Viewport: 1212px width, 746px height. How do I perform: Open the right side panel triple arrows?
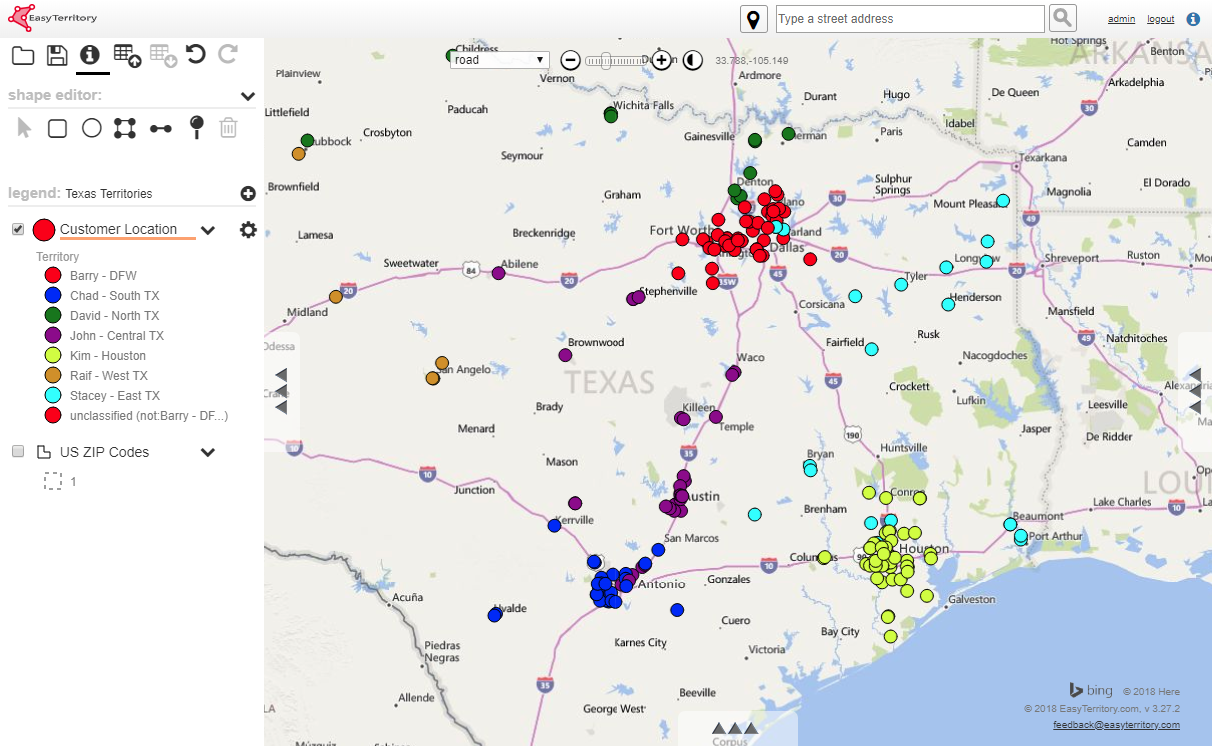coord(1194,391)
